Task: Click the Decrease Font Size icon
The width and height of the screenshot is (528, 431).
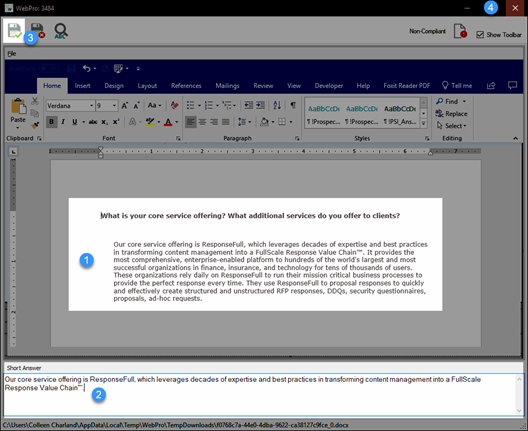Action: click(136, 106)
